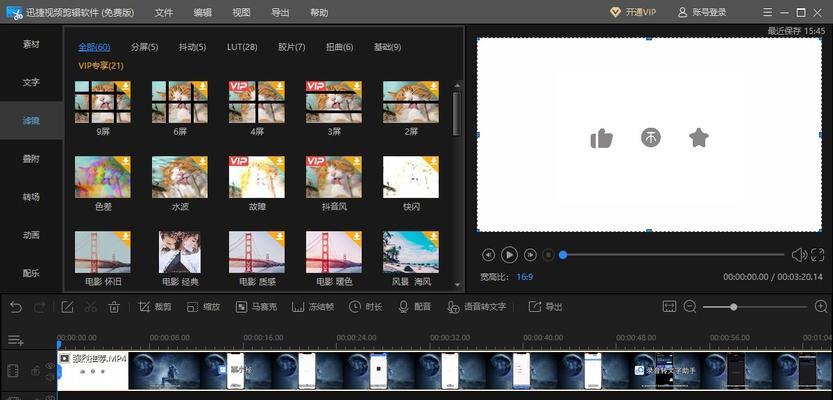This screenshot has width=833, height=400.
Task: Open the 文件 menu
Action: 164,12
